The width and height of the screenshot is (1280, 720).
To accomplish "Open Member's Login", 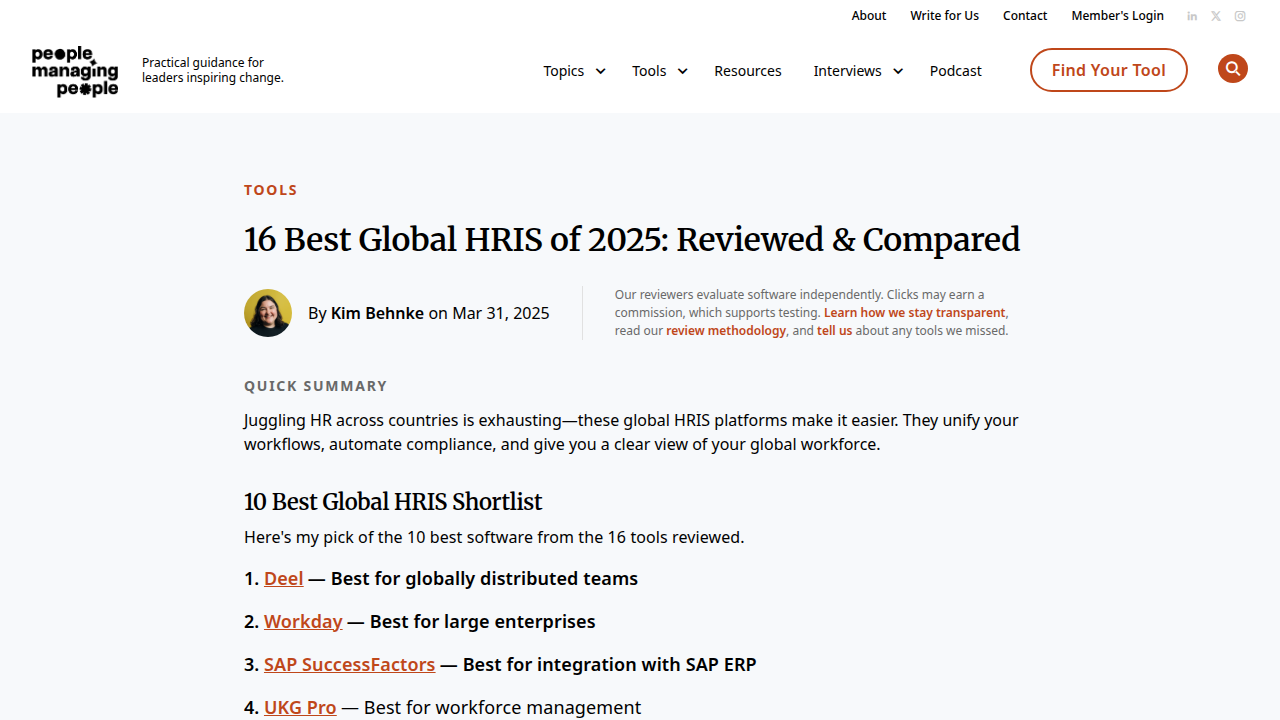I will [1118, 16].
